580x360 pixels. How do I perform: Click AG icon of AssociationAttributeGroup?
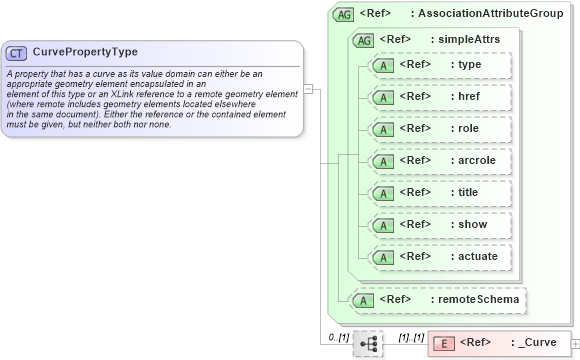344,15
